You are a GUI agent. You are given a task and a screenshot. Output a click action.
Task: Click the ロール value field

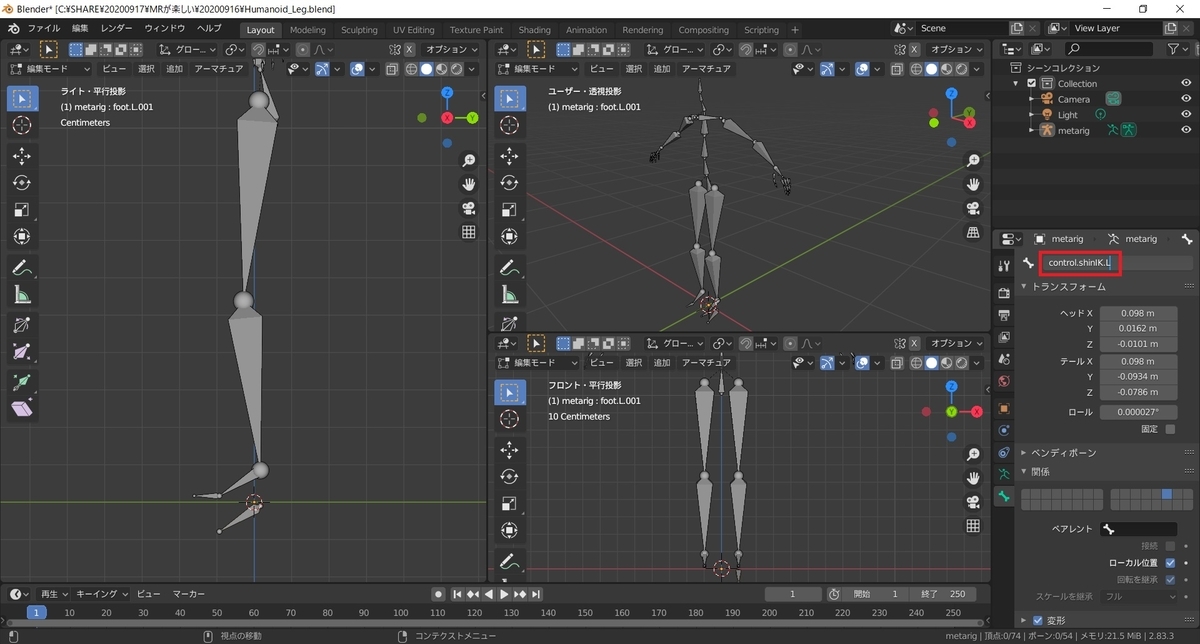1138,412
